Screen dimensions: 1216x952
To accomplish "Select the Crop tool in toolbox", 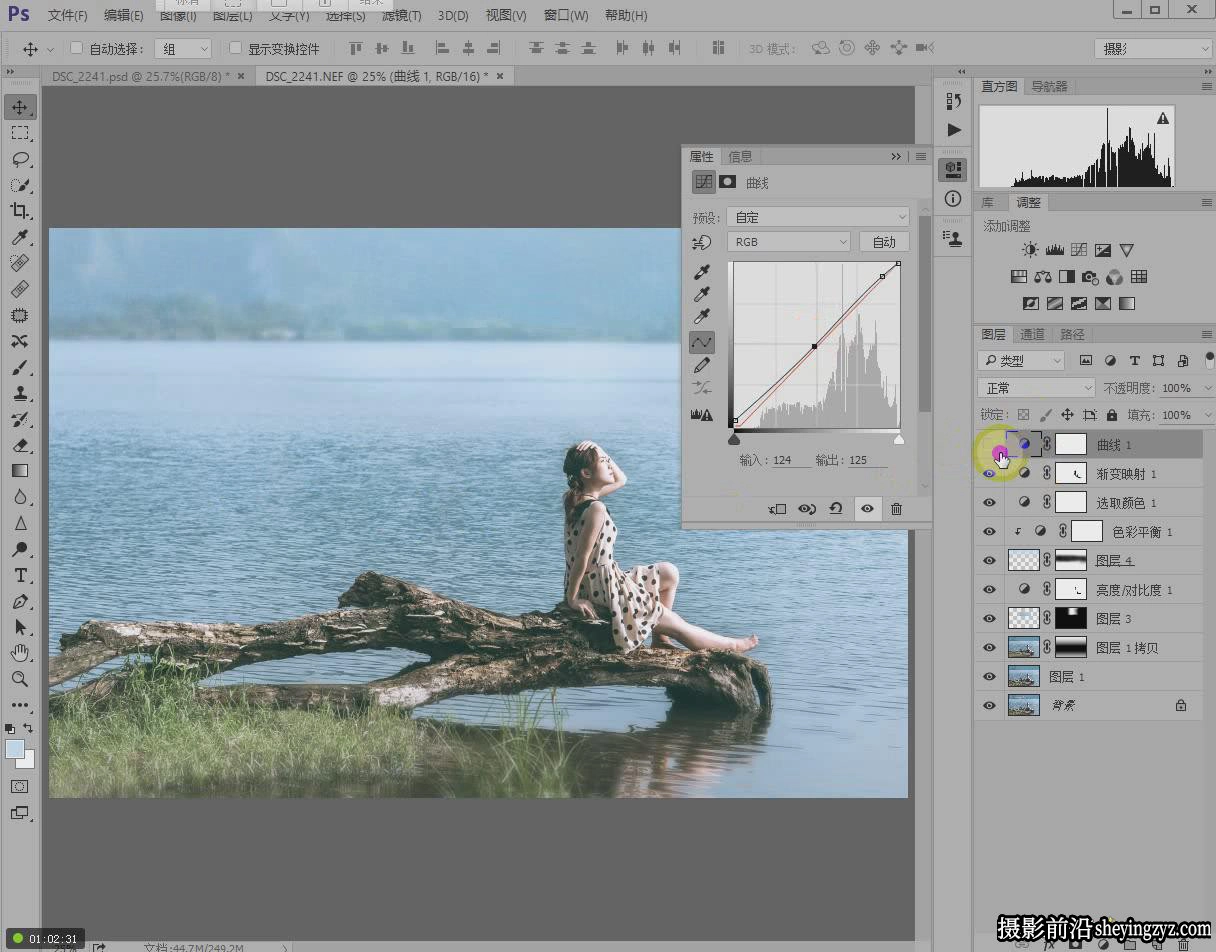I will click(x=20, y=211).
